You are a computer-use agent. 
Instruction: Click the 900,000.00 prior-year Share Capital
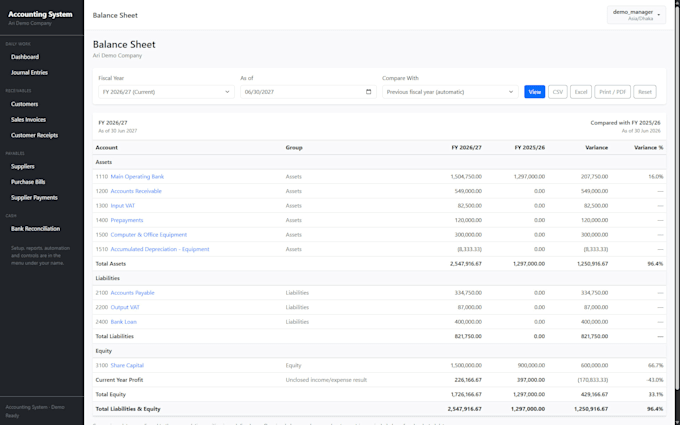click(531, 366)
